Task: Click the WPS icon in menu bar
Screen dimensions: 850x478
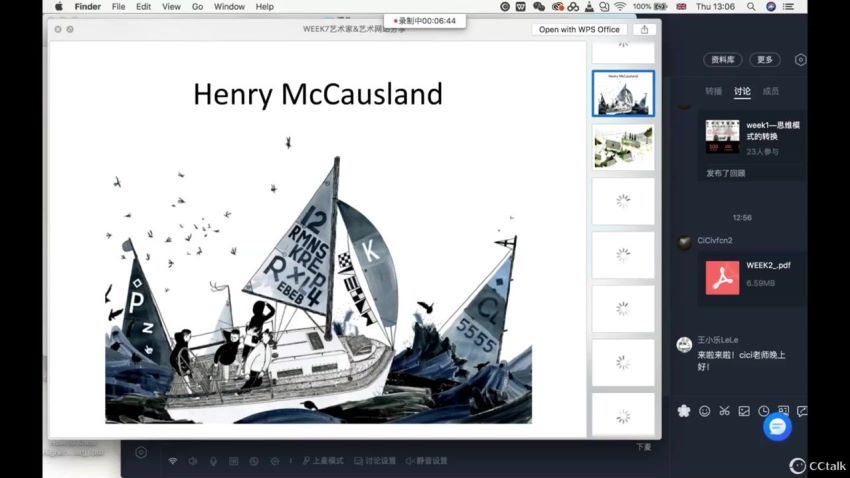Action: tap(521, 7)
